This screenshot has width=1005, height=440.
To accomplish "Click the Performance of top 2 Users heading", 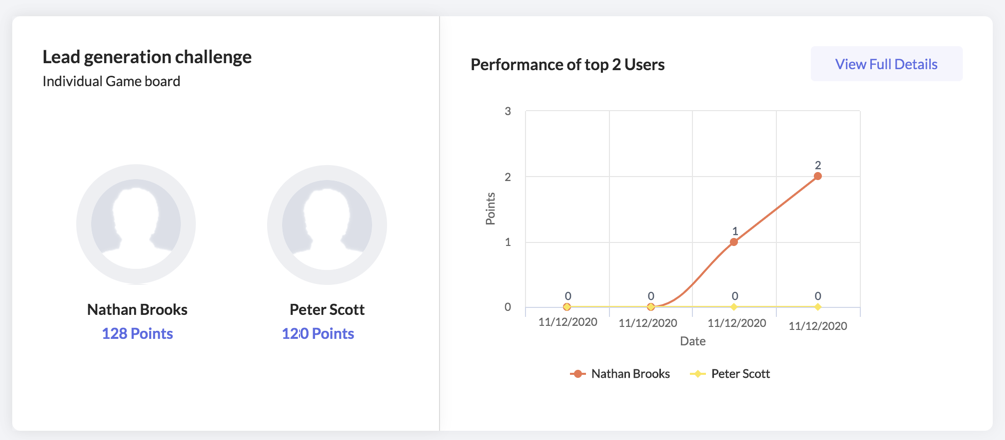I will [x=567, y=65].
